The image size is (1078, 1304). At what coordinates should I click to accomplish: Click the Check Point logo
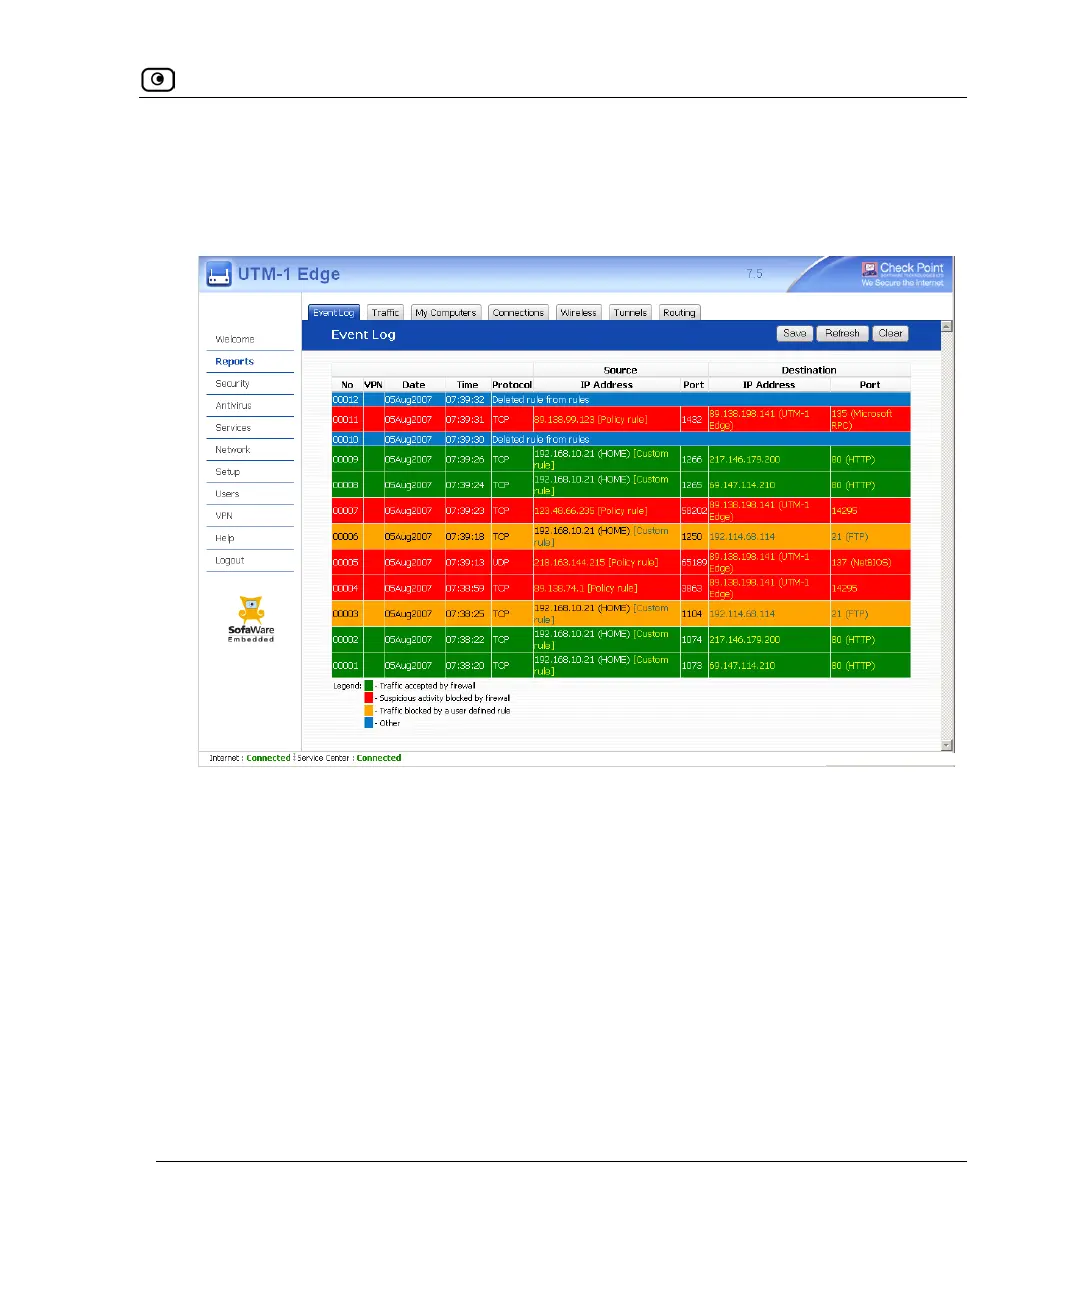902,274
